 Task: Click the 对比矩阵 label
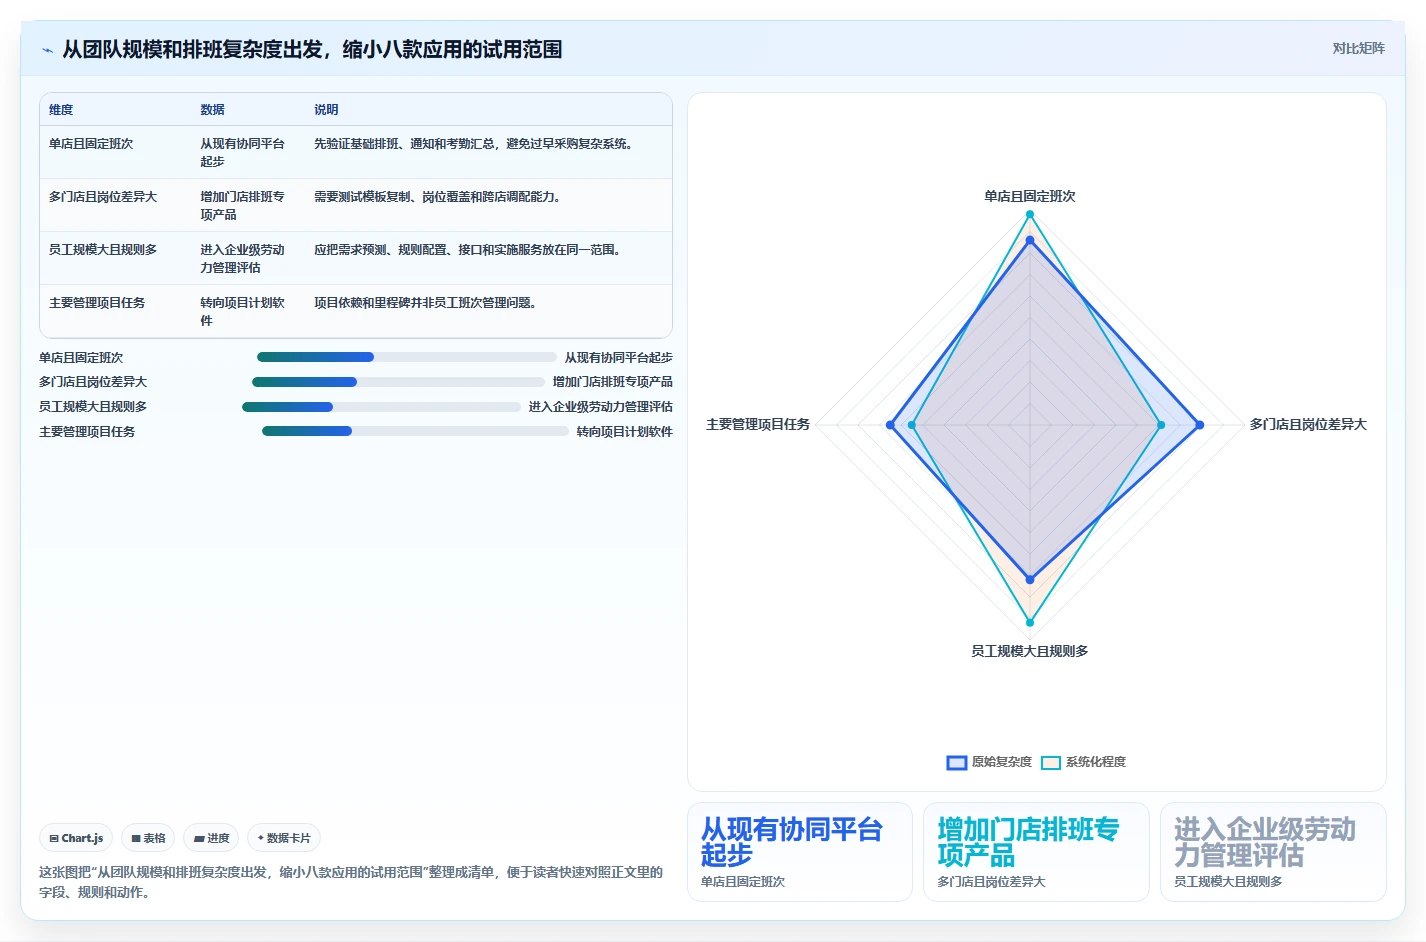tap(1358, 48)
